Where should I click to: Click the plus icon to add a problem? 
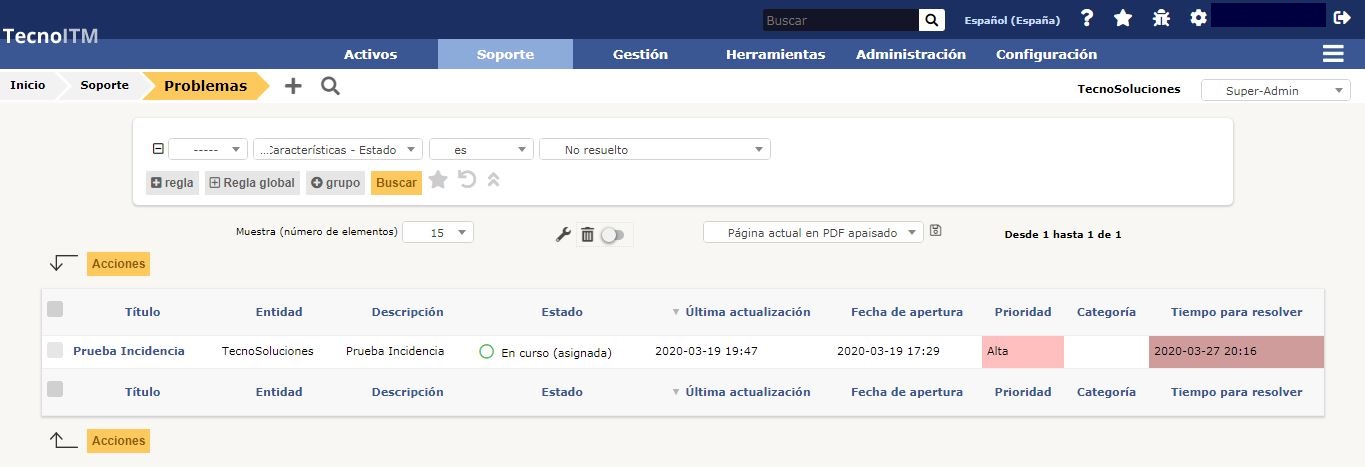[293, 86]
